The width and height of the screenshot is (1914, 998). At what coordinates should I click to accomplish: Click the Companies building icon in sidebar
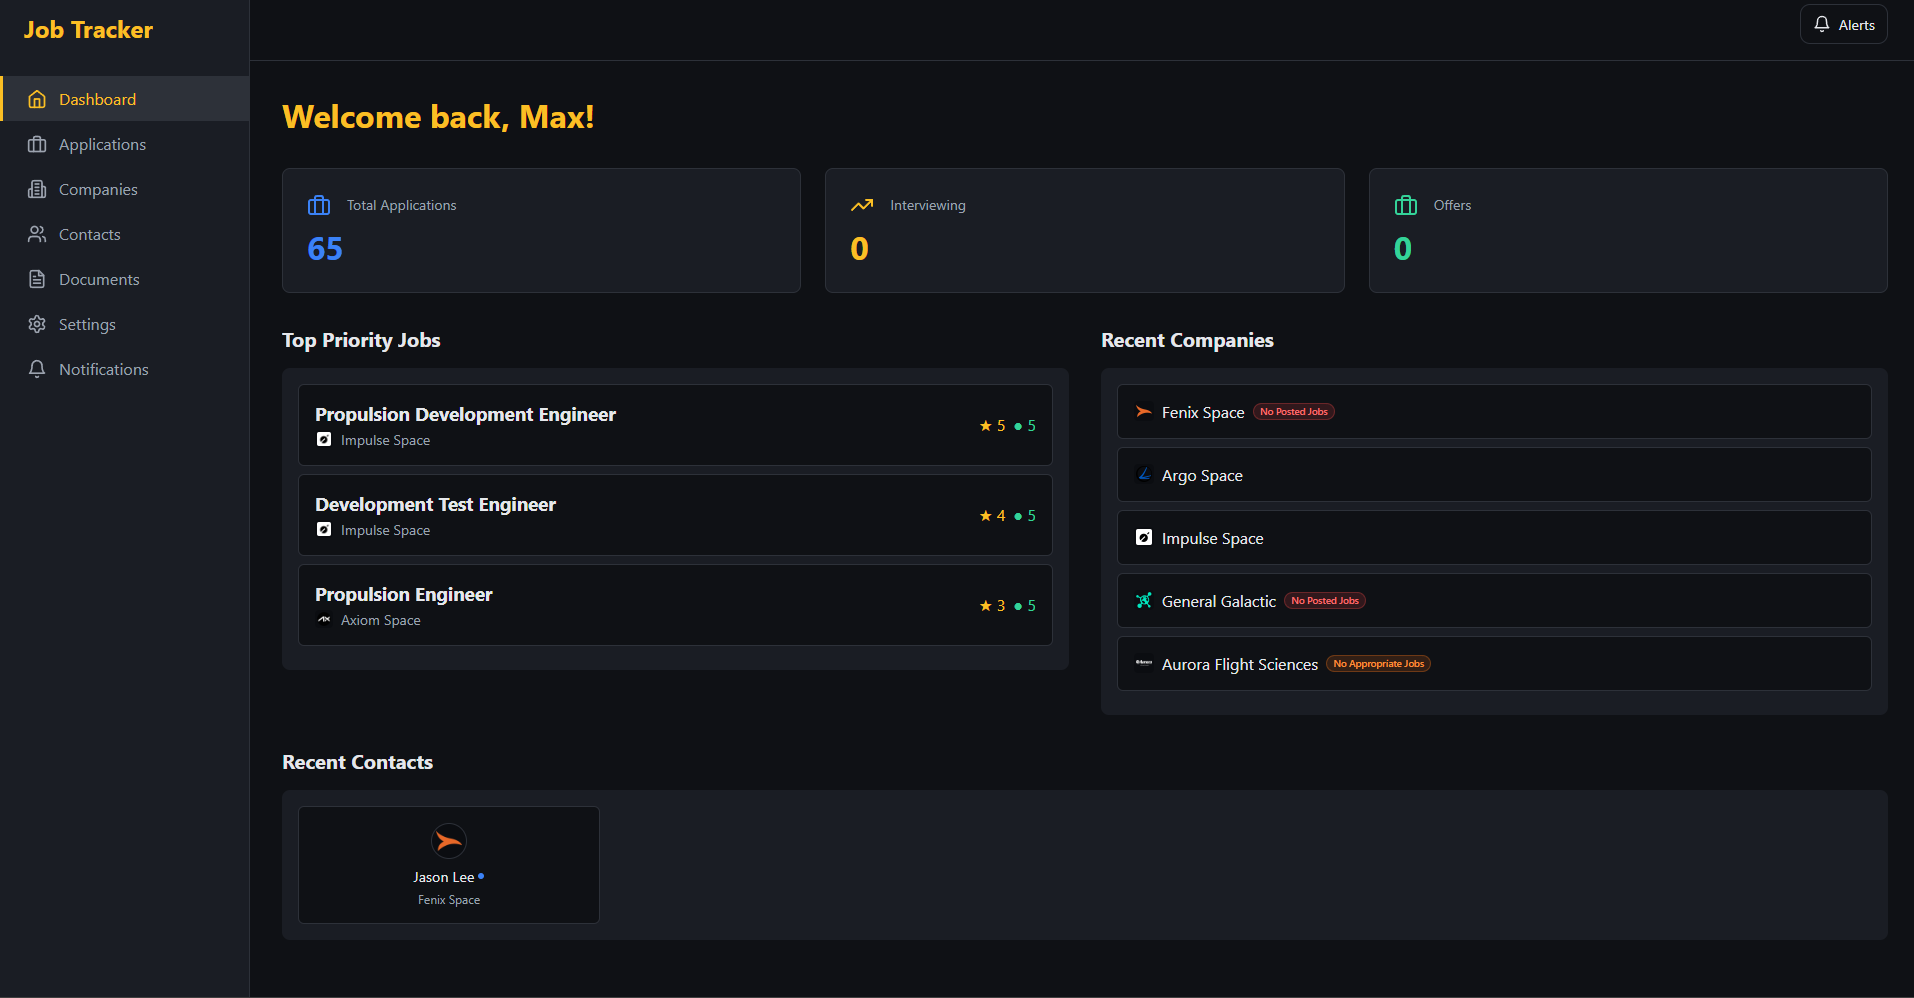(37, 189)
